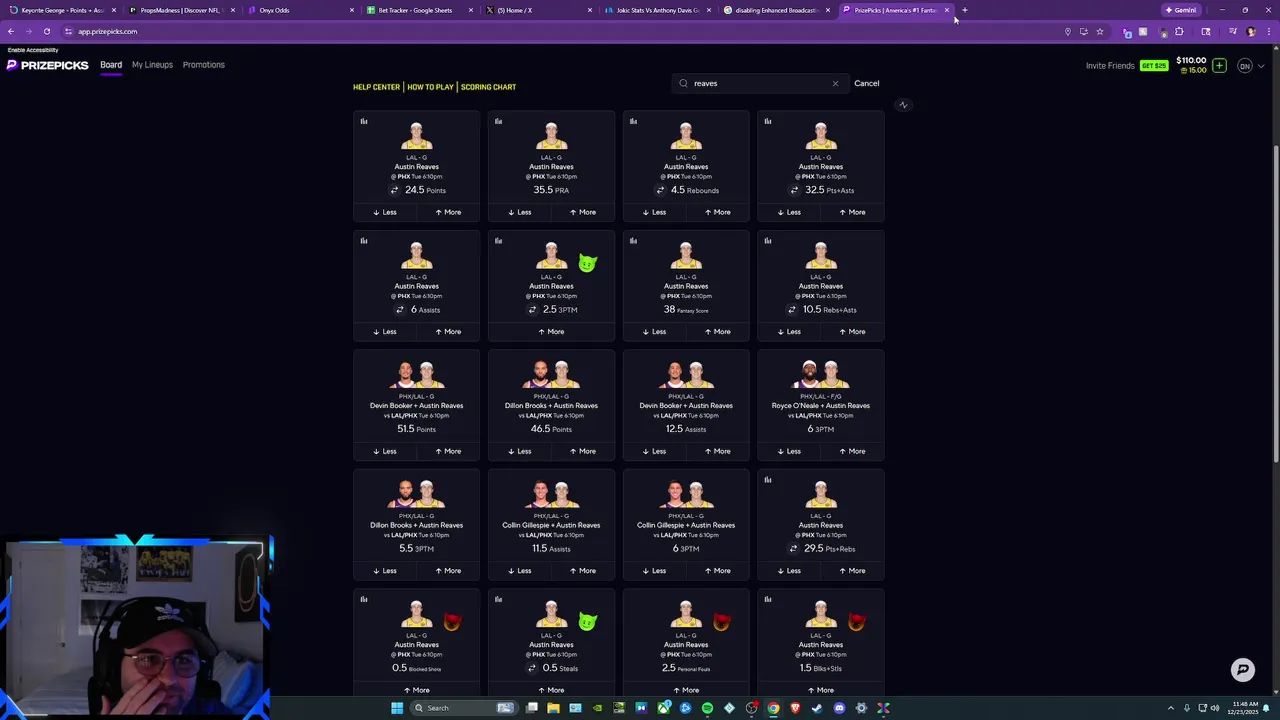Click the green plus deposit icon

click(x=1219, y=66)
